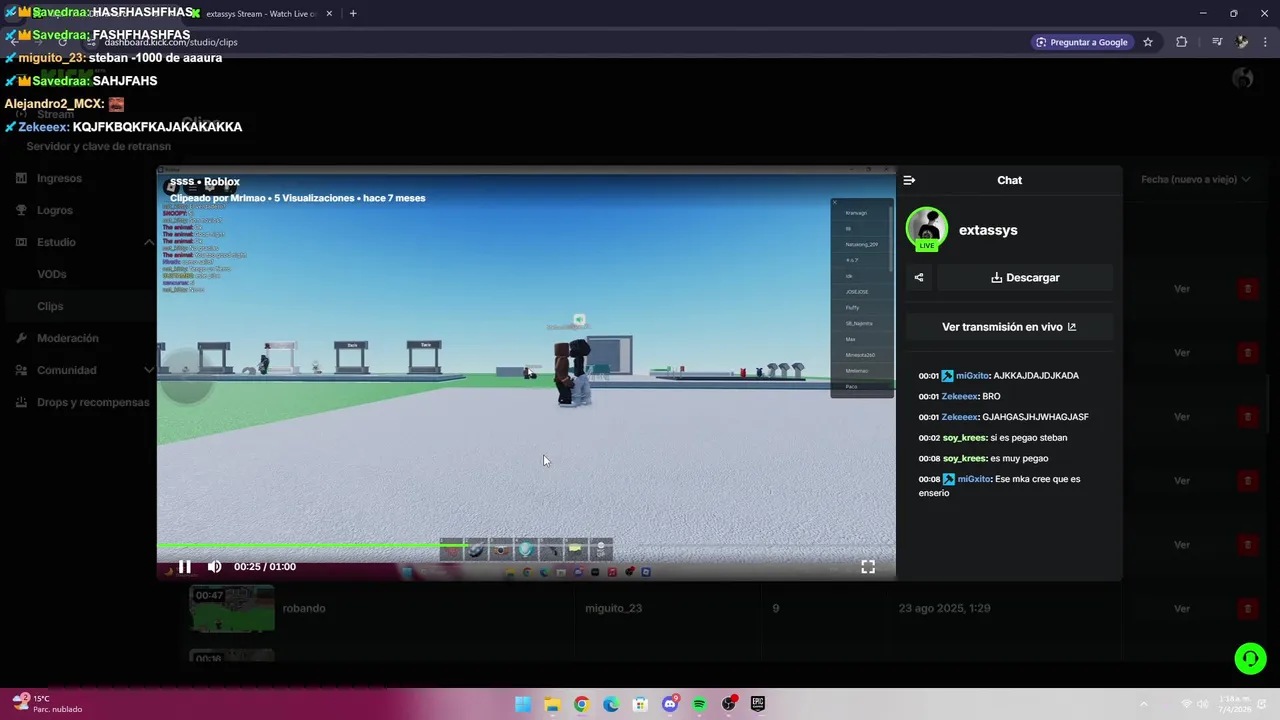The image size is (1280, 720).
Task: Open the Windows Start menu
Action: pos(523,704)
